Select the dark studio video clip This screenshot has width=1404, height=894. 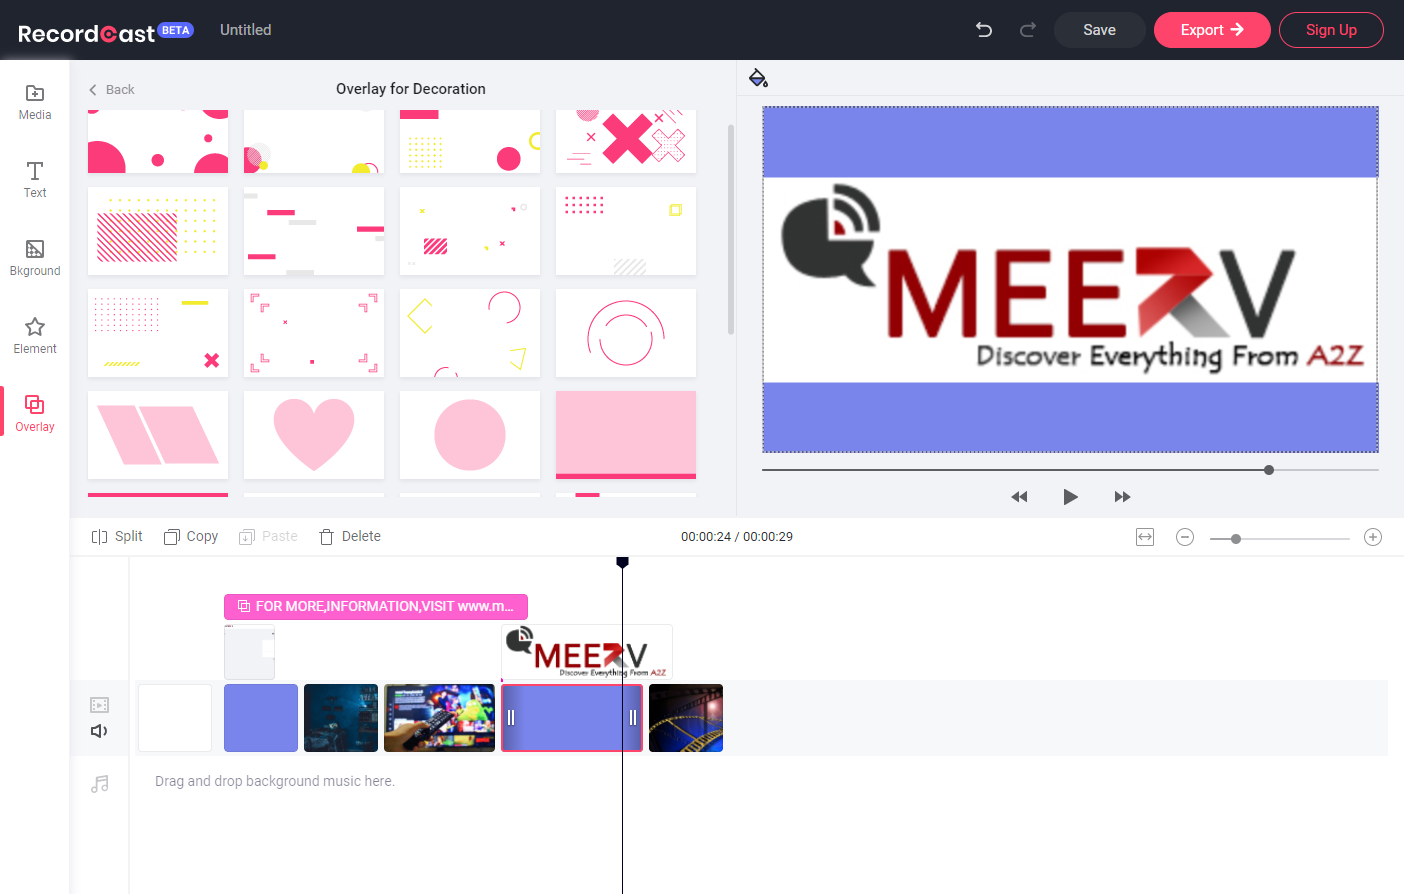(x=341, y=718)
